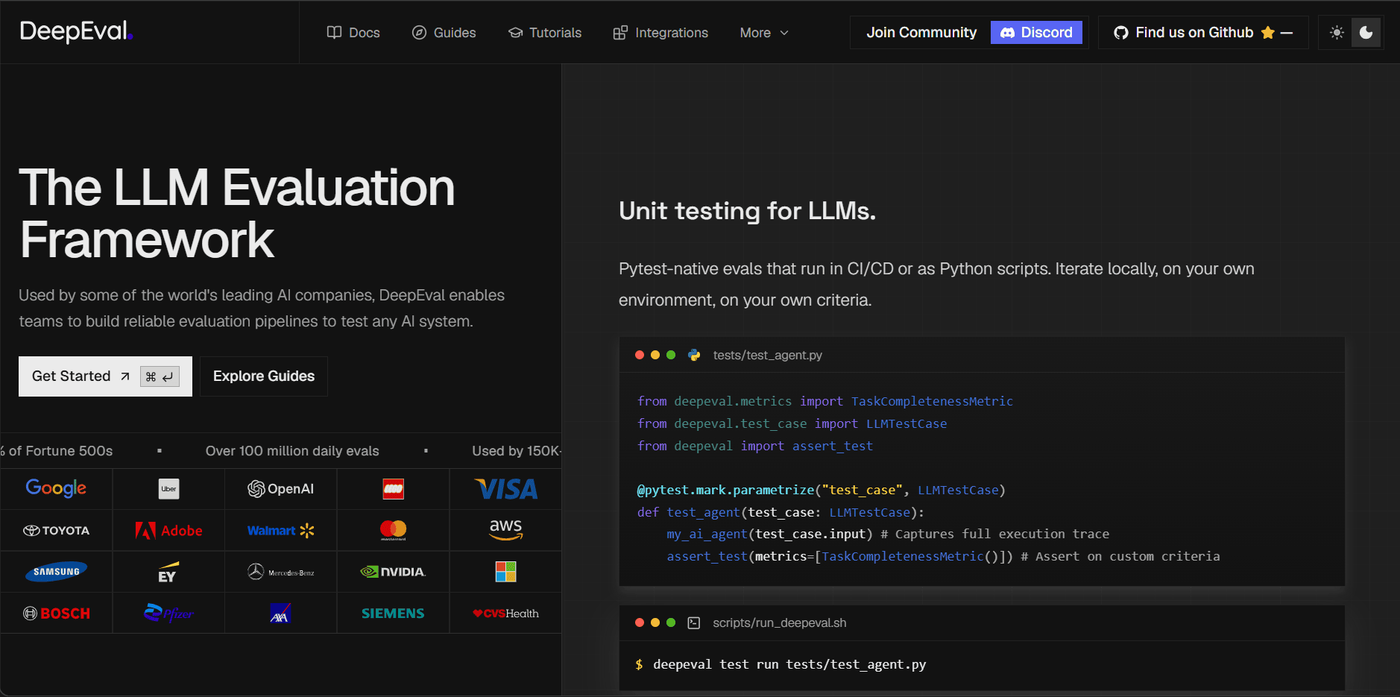1400x697 pixels.
Task: Click the terminal icon beside run_deepeval.sh
Action: pos(694,623)
